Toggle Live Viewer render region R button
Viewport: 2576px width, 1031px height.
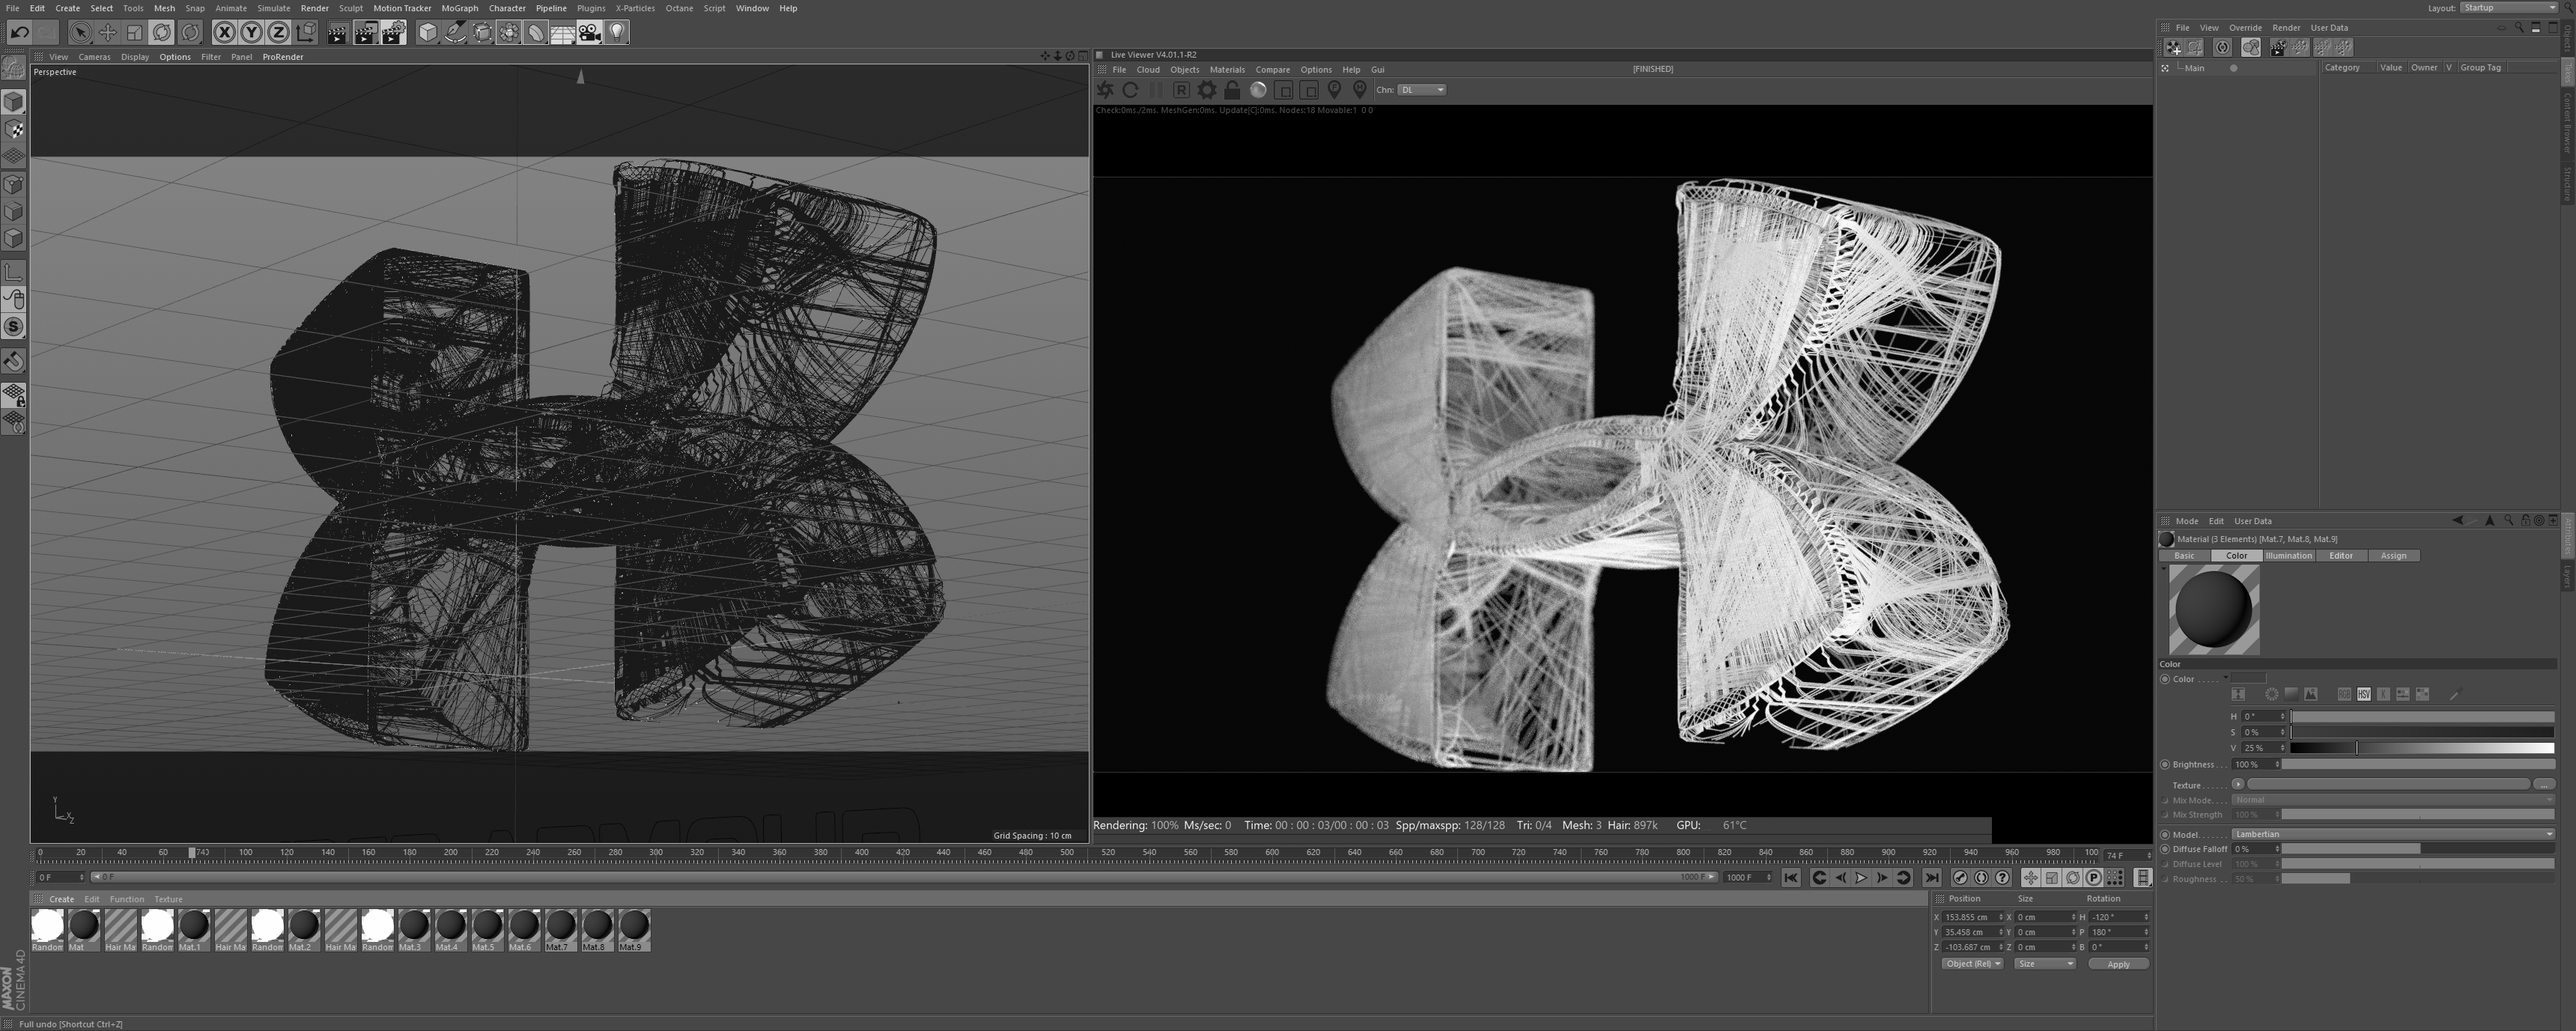coord(1181,90)
